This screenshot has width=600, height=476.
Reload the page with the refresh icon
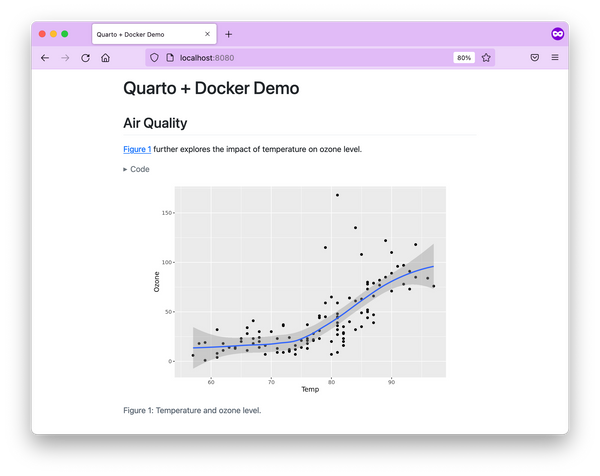pyautogui.click(x=85, y=58)
